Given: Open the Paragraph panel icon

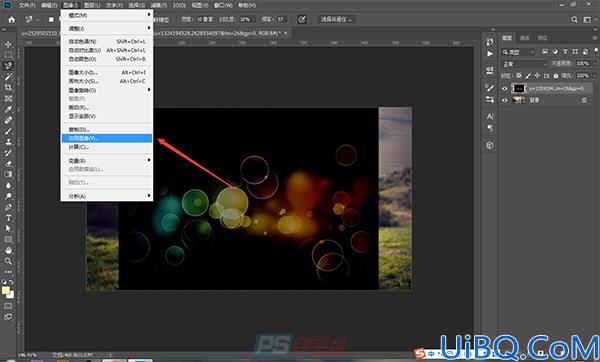Looking at the screenshot, I should 490,128.
